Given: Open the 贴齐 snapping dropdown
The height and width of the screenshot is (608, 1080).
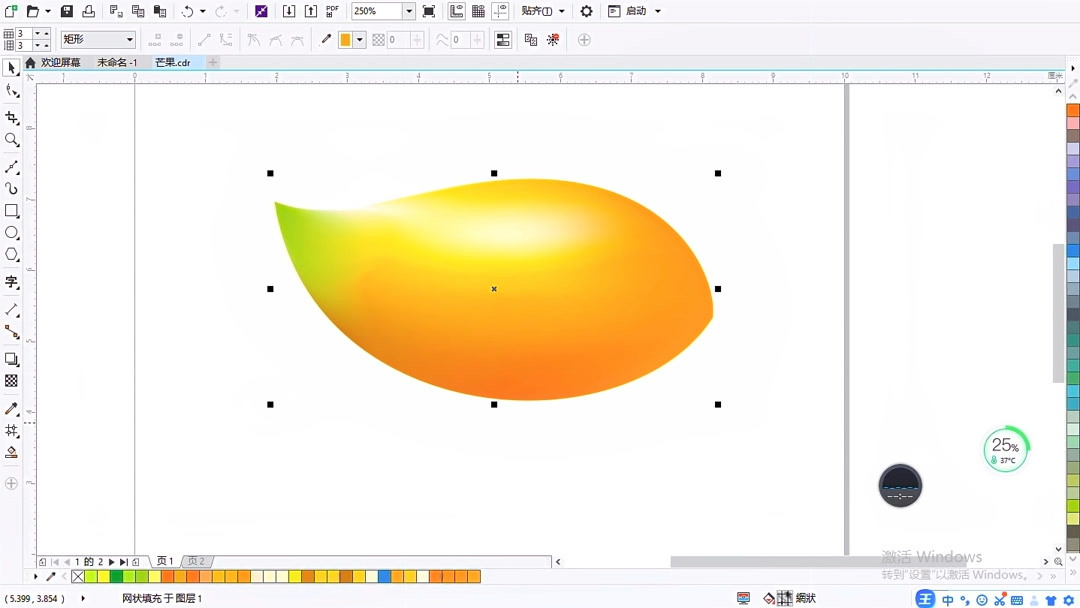Looking at the screenshot, I should click(x=561, y=11).
